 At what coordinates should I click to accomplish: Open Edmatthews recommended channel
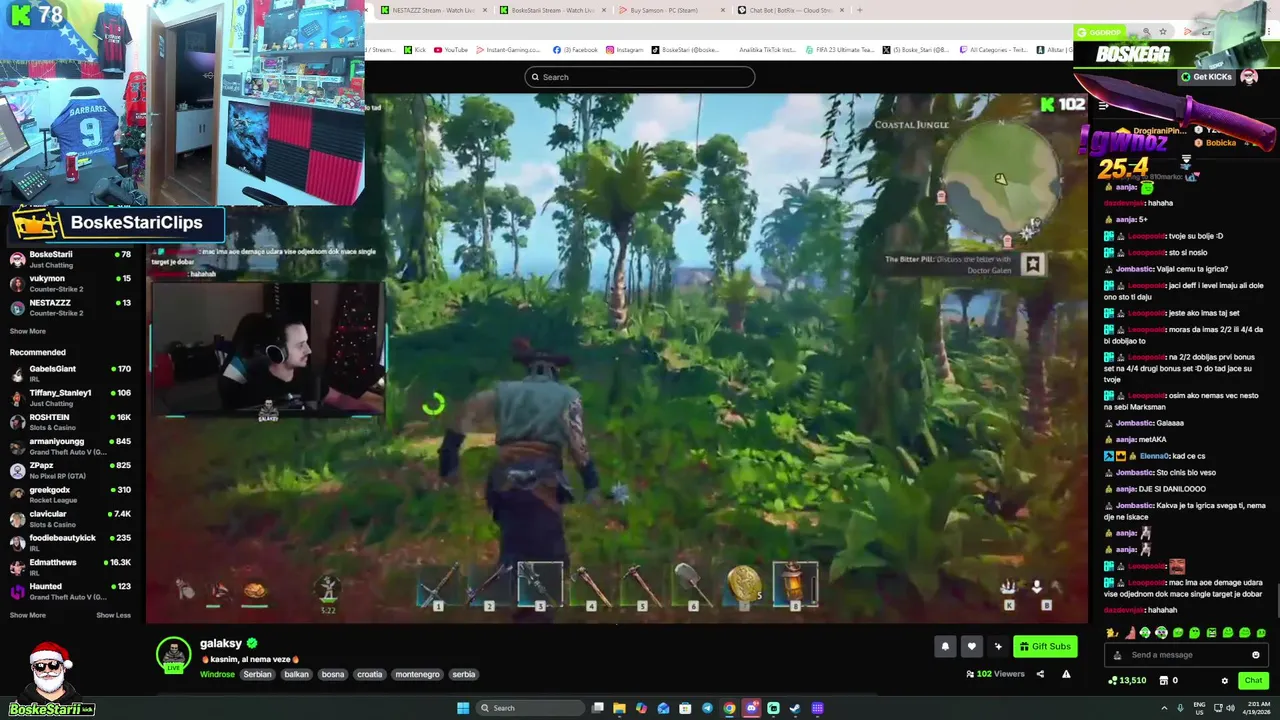click(x=70, y=566)
